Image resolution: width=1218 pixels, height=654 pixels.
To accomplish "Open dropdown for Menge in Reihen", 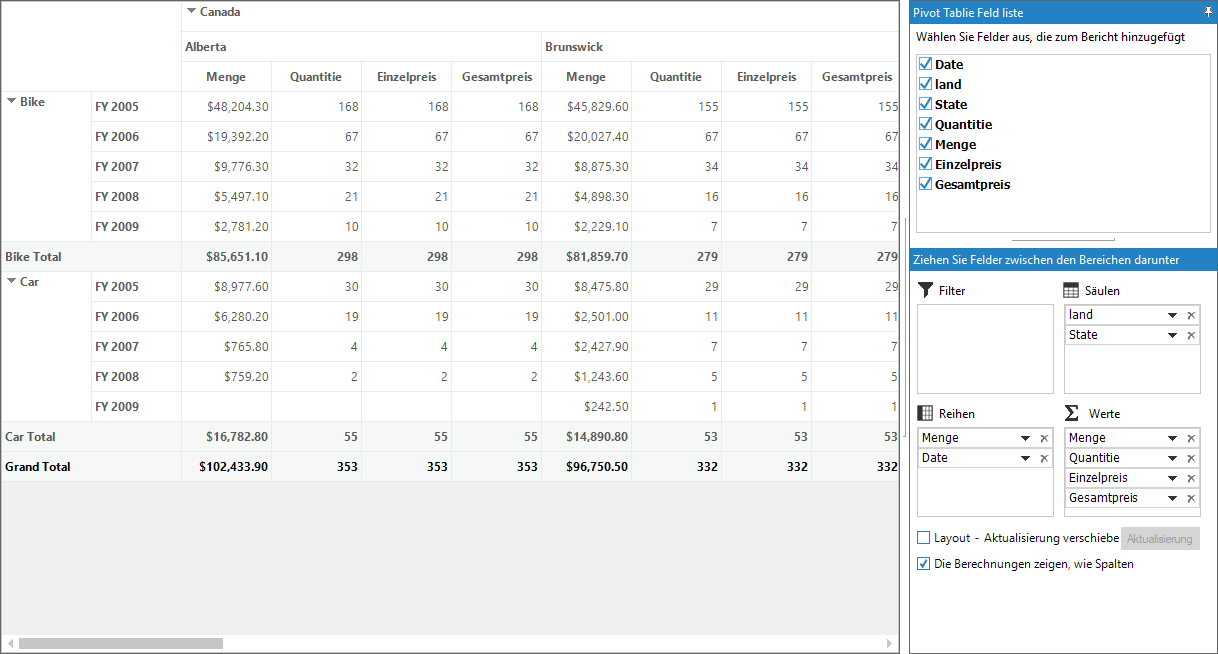I will 1025,438.
